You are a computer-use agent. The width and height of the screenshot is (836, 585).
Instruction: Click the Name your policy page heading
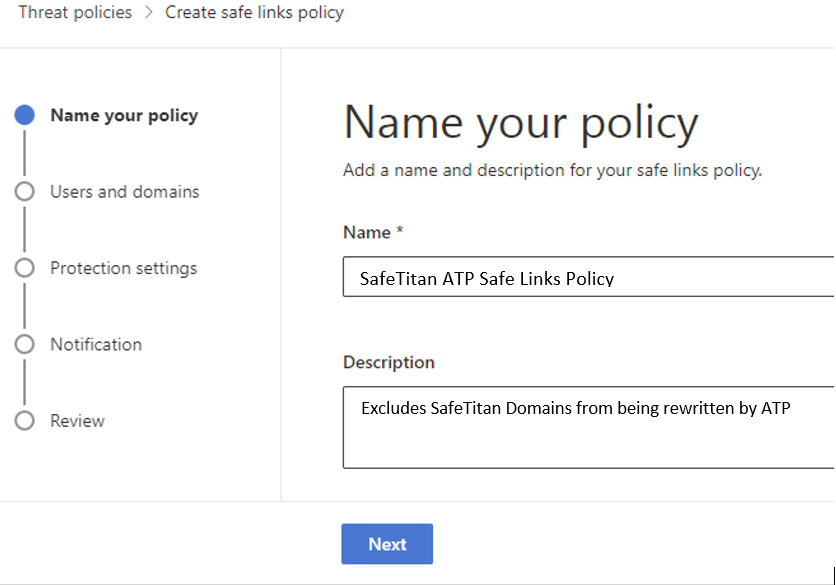tap(520, 122)
